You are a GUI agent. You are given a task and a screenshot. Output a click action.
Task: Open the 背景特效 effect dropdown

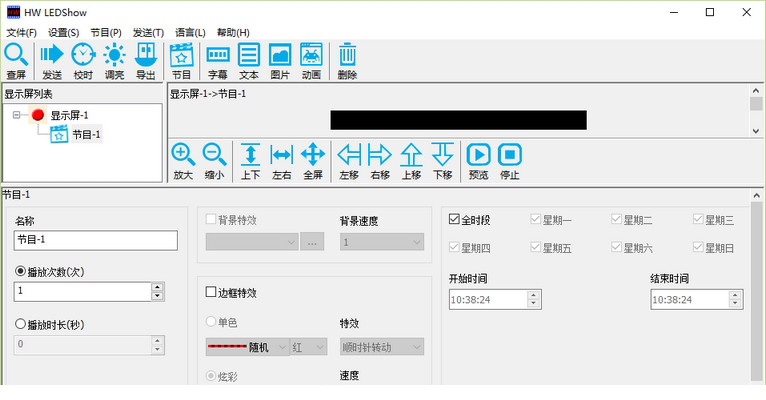click(252, 242)
